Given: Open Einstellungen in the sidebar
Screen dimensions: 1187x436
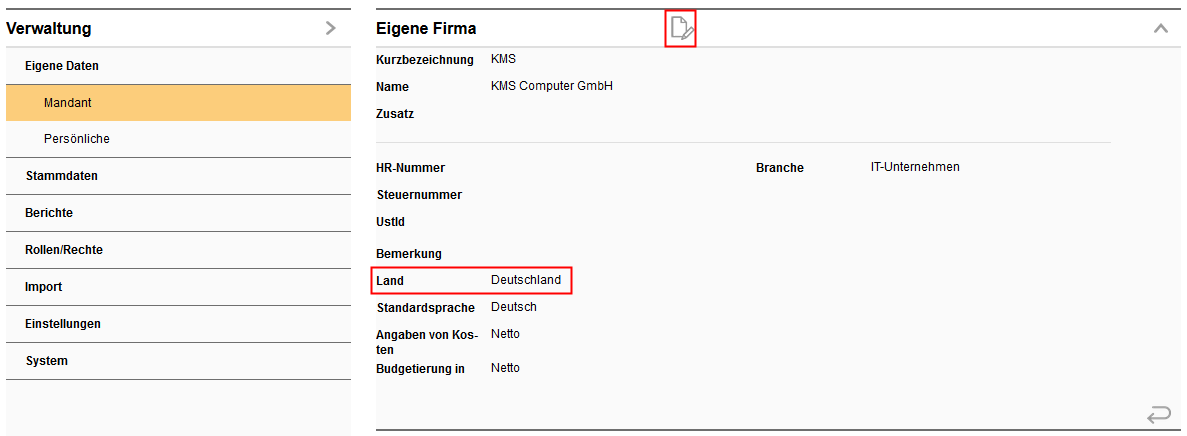Looking at the screenshot, I should click(63, 324).
